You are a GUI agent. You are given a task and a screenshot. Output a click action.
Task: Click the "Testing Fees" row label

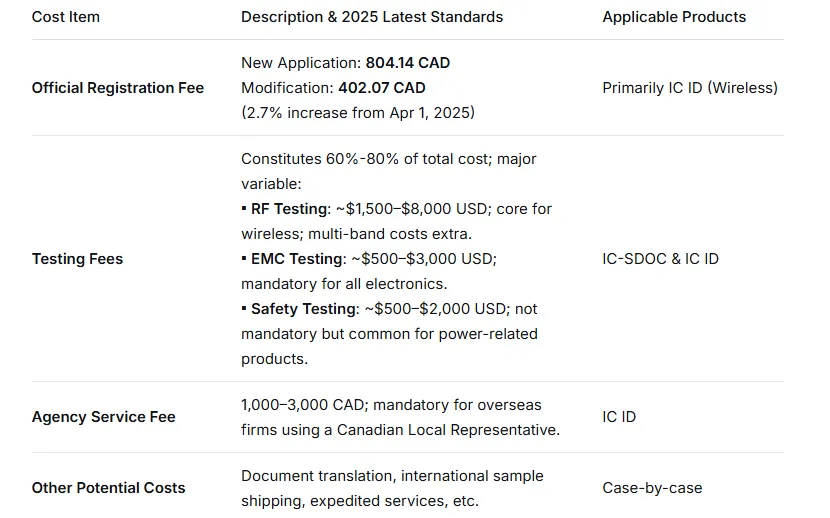(77, 259)
